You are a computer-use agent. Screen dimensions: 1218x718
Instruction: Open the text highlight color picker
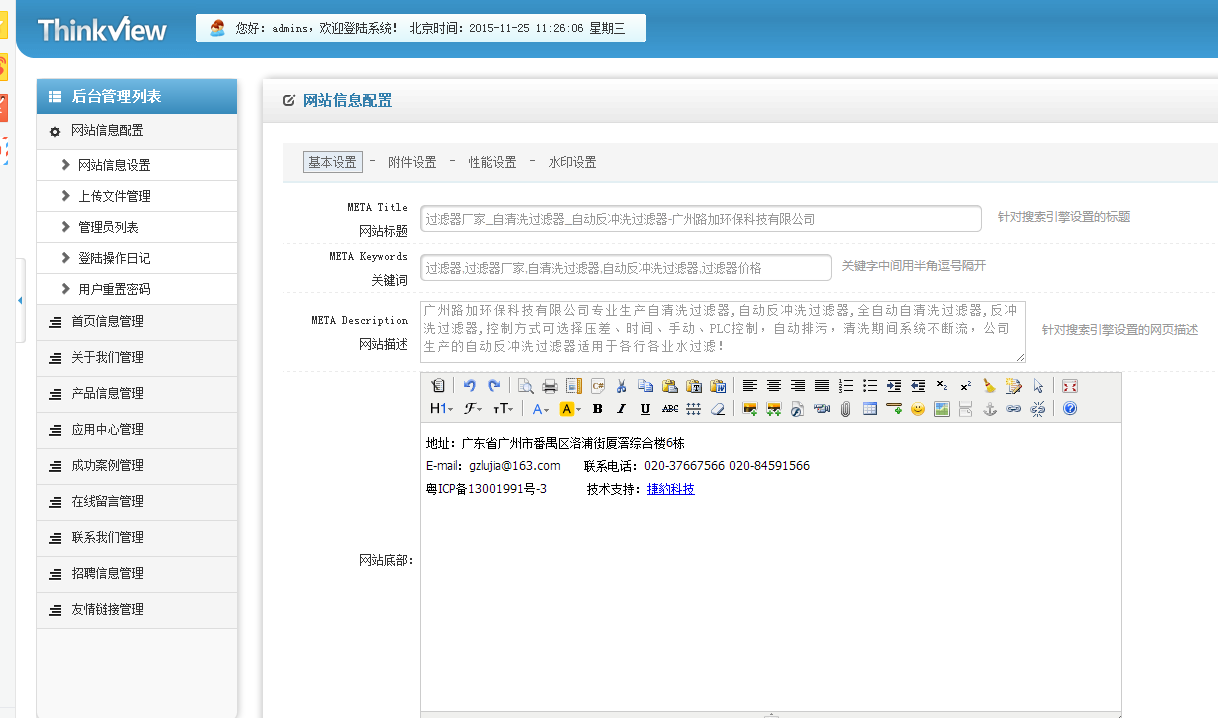point(570,409)
